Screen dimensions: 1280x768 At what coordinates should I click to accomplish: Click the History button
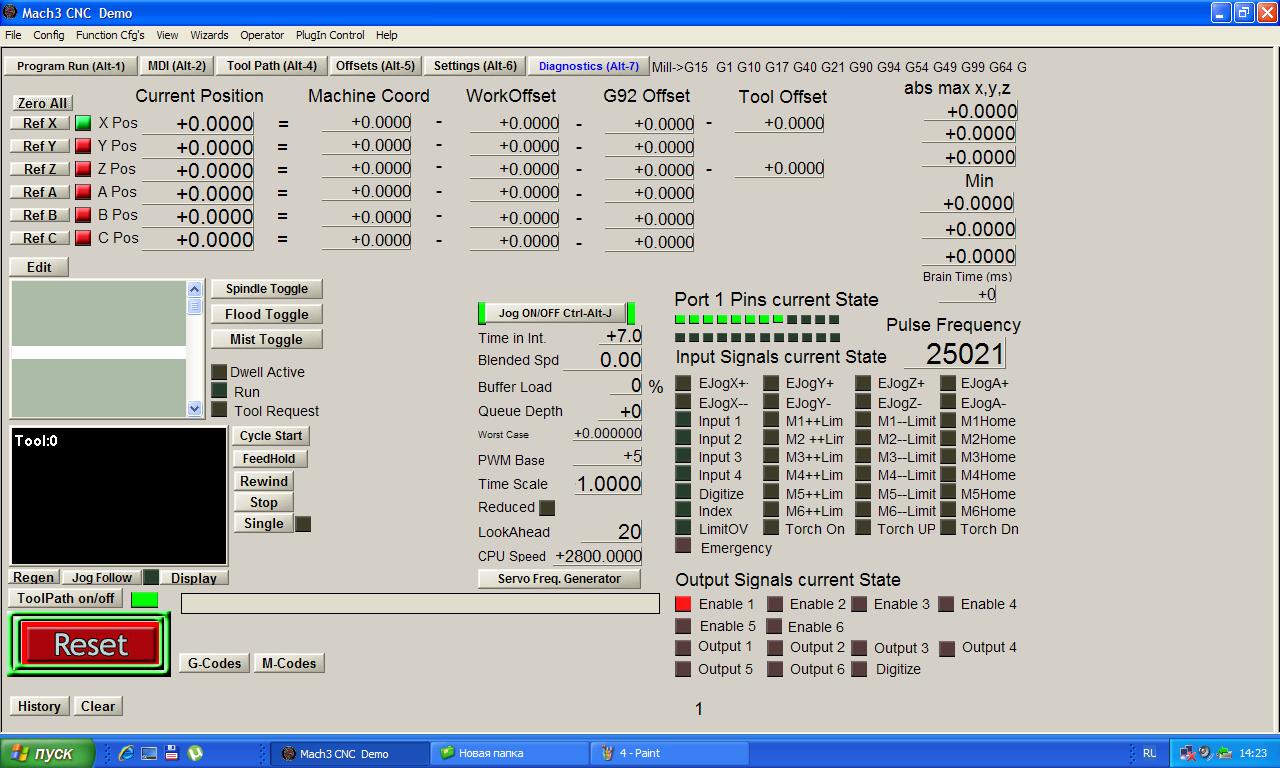point(39,706)
